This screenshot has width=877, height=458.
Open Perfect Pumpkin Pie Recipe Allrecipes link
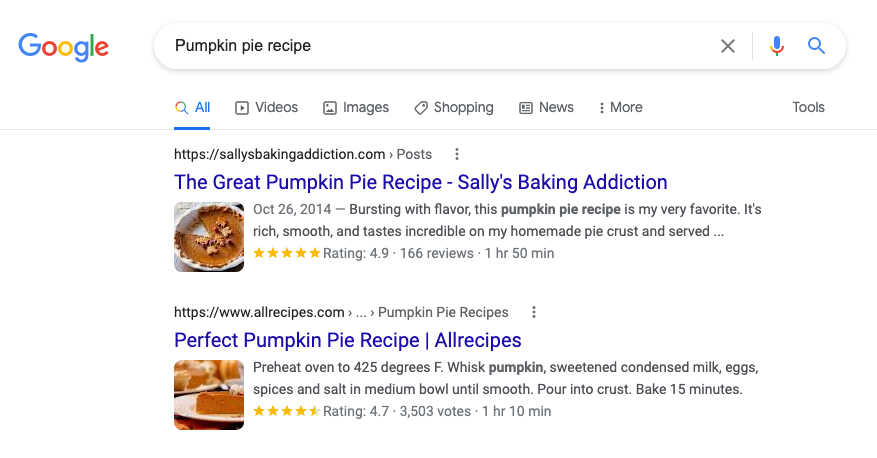[347, 340]
